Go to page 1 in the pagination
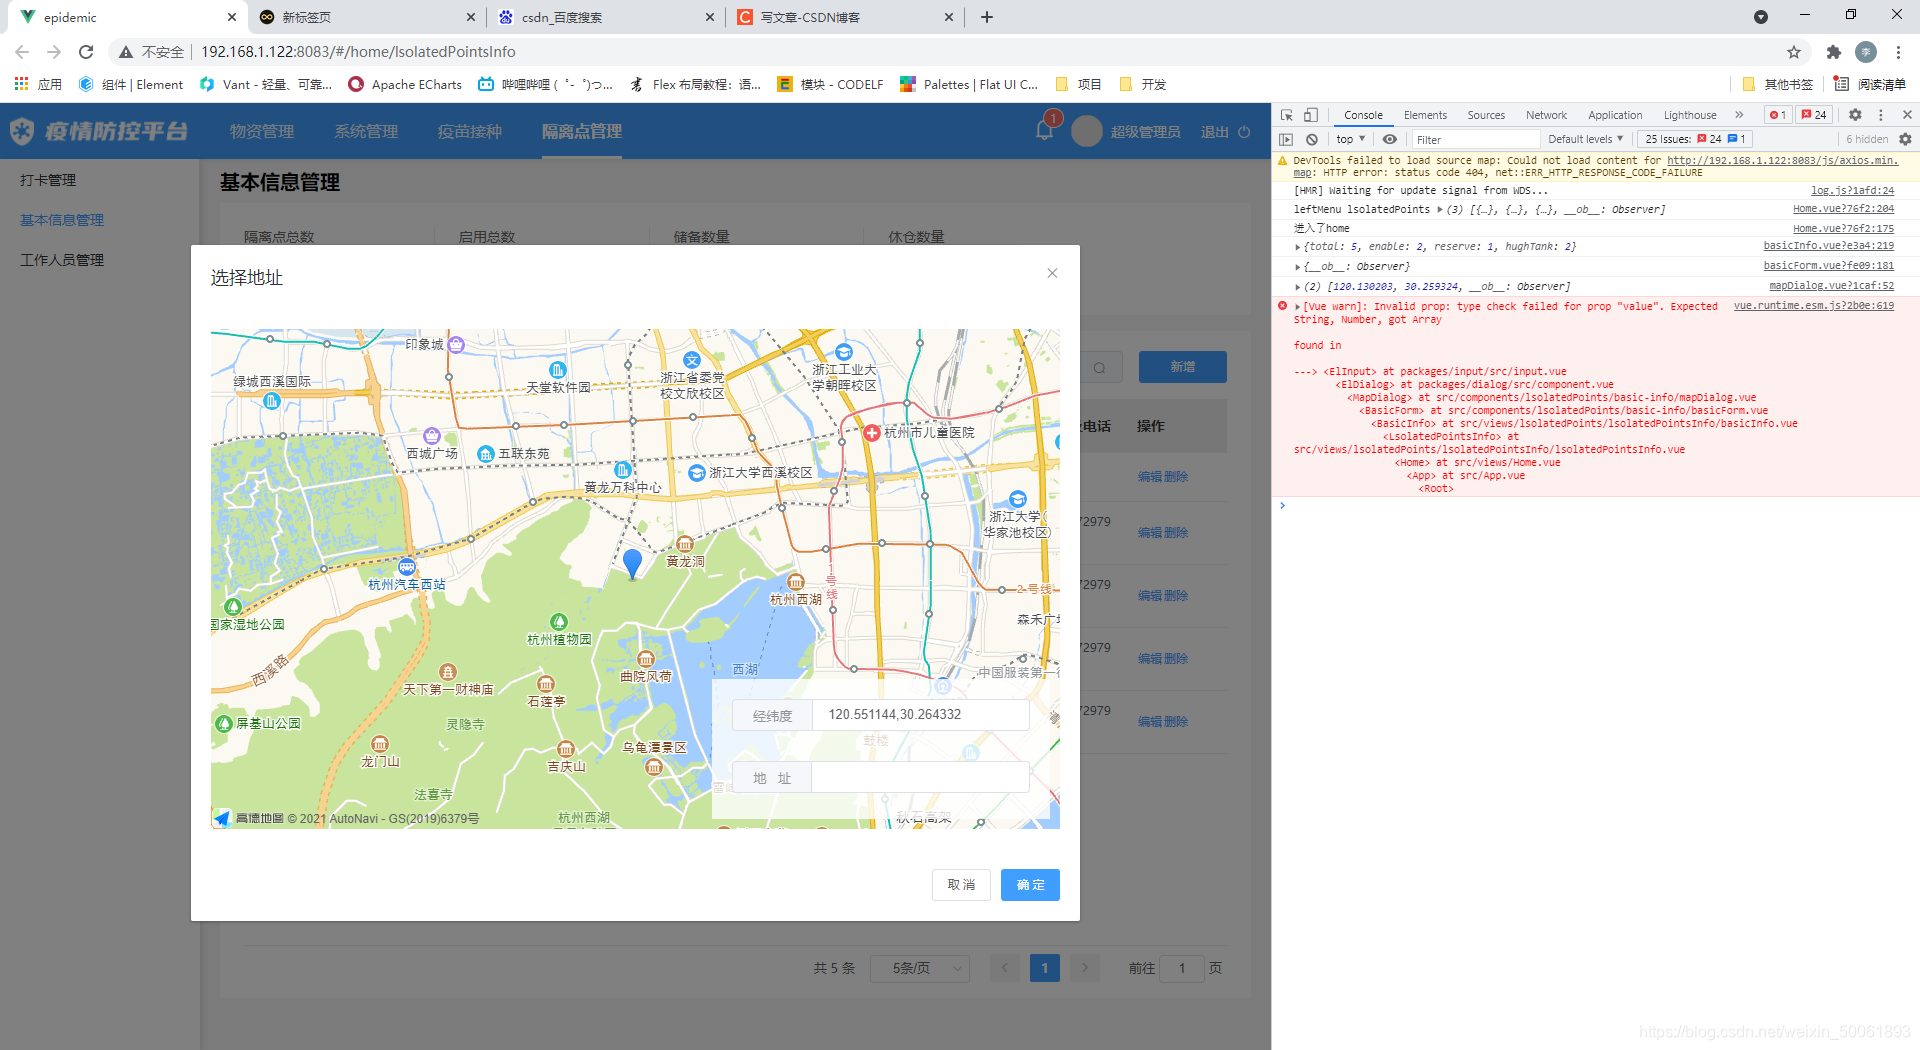 1044,968
